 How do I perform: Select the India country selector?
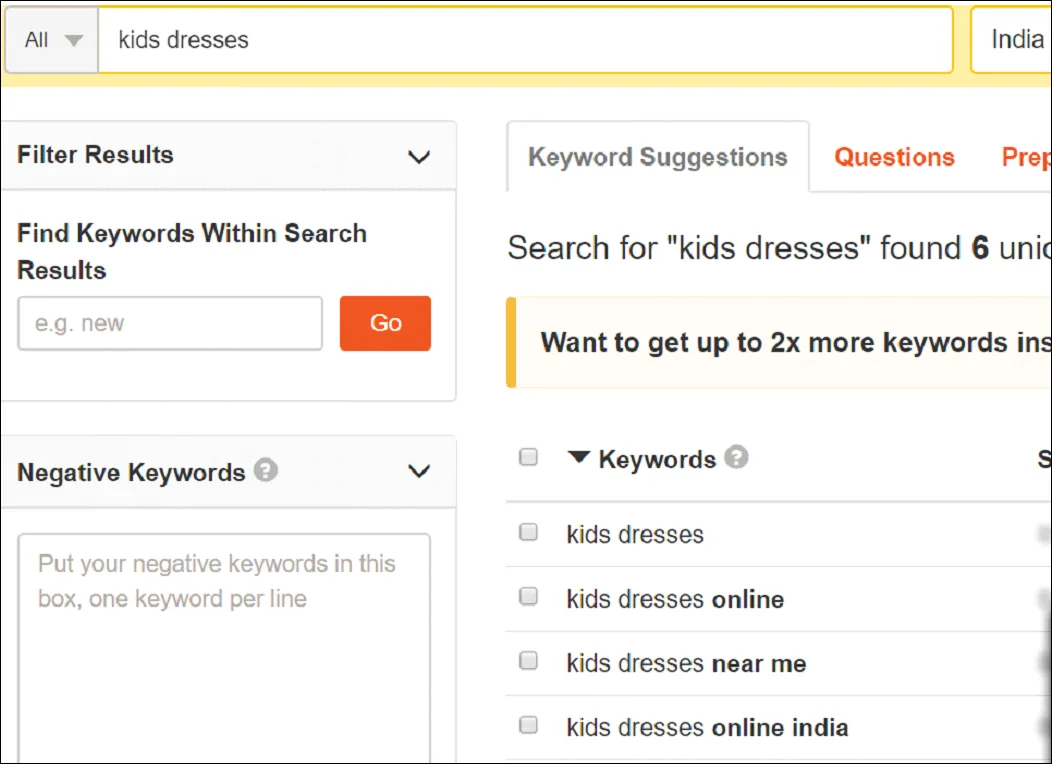(x=1018, y=40)
